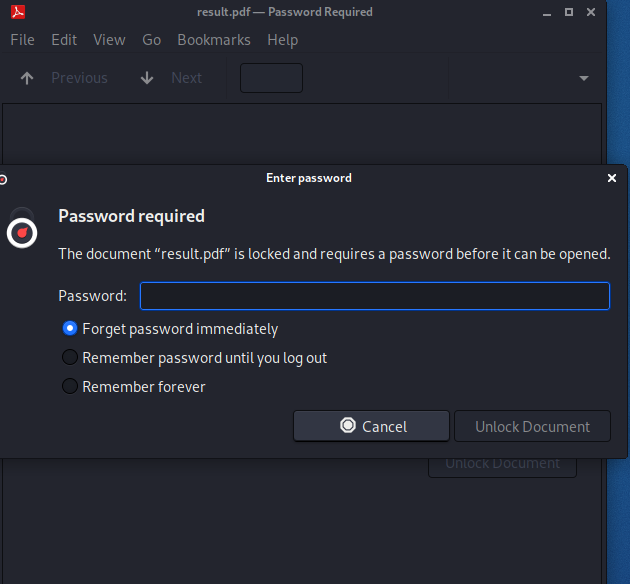This screenshot has width=630, height=584.
Task: Maximize the result.pdf window
Action: [x=569, y=12]
